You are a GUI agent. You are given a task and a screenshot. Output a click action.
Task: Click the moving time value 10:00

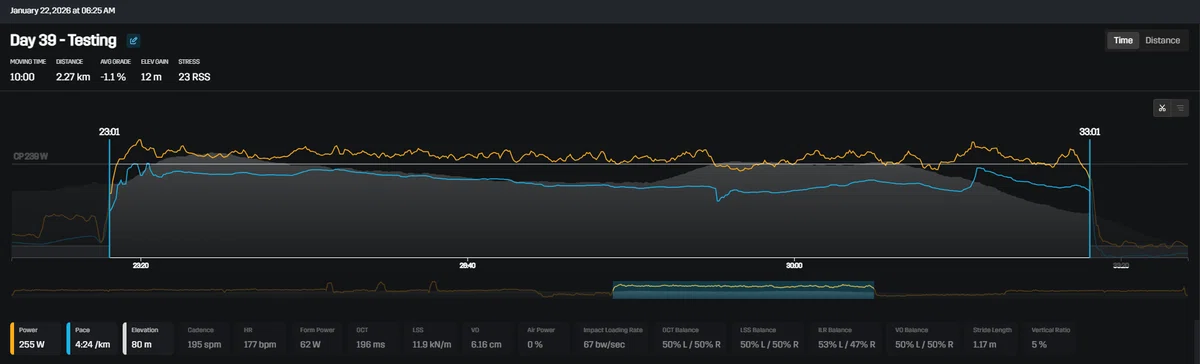[x=23, y=77]
